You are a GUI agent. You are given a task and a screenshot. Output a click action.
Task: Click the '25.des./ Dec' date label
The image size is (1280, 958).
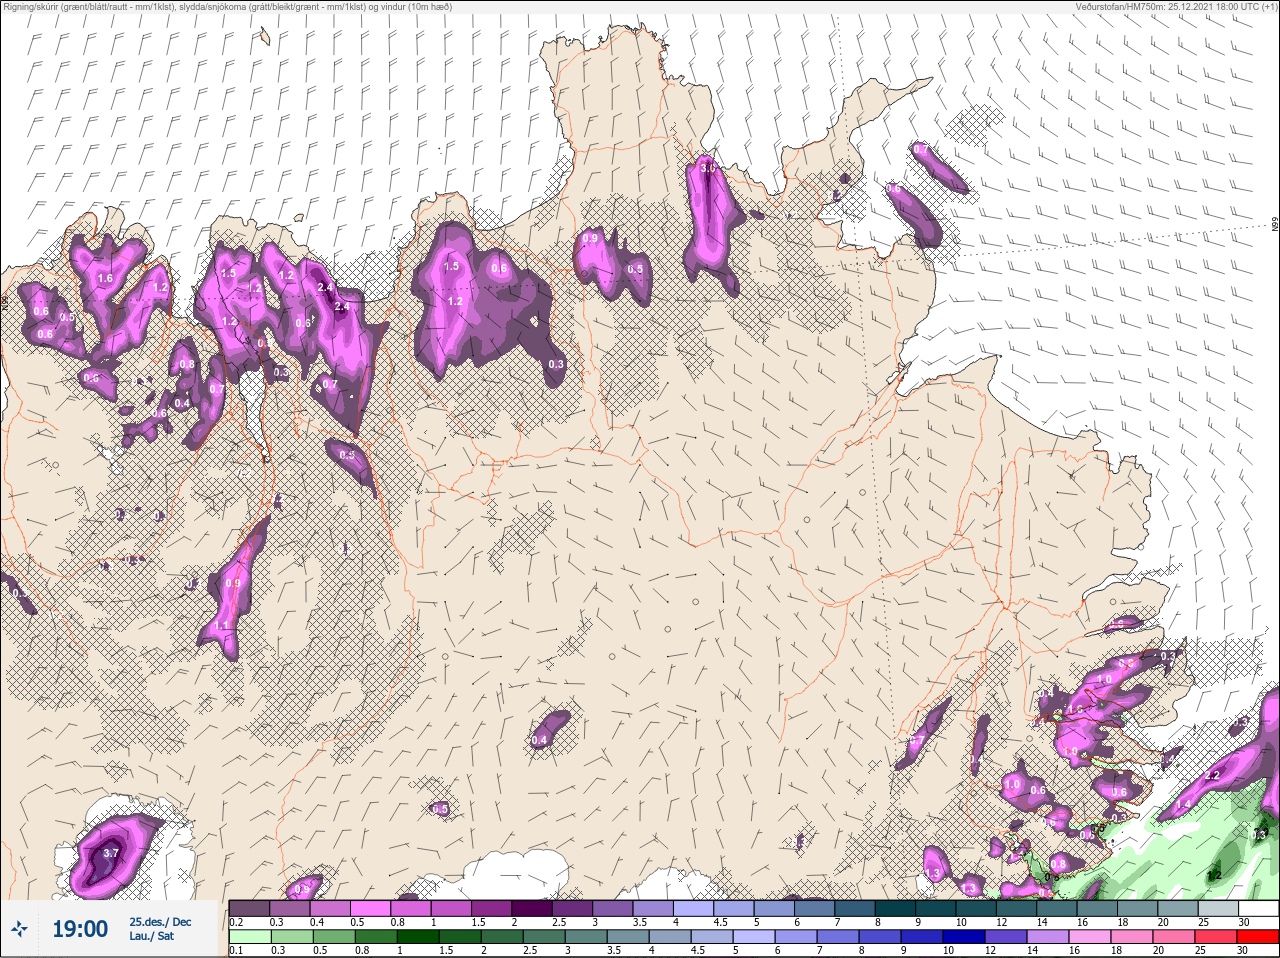tap(160, 922)
